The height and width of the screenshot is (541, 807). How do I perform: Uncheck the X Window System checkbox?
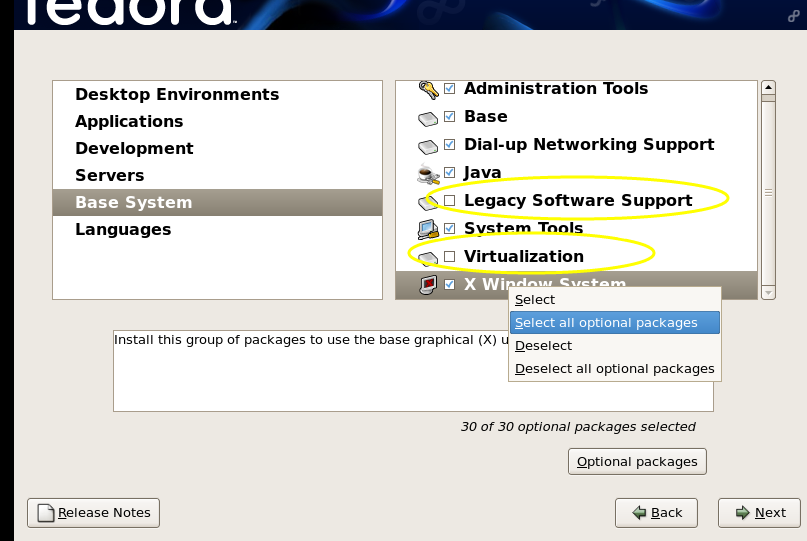(449, 284)
